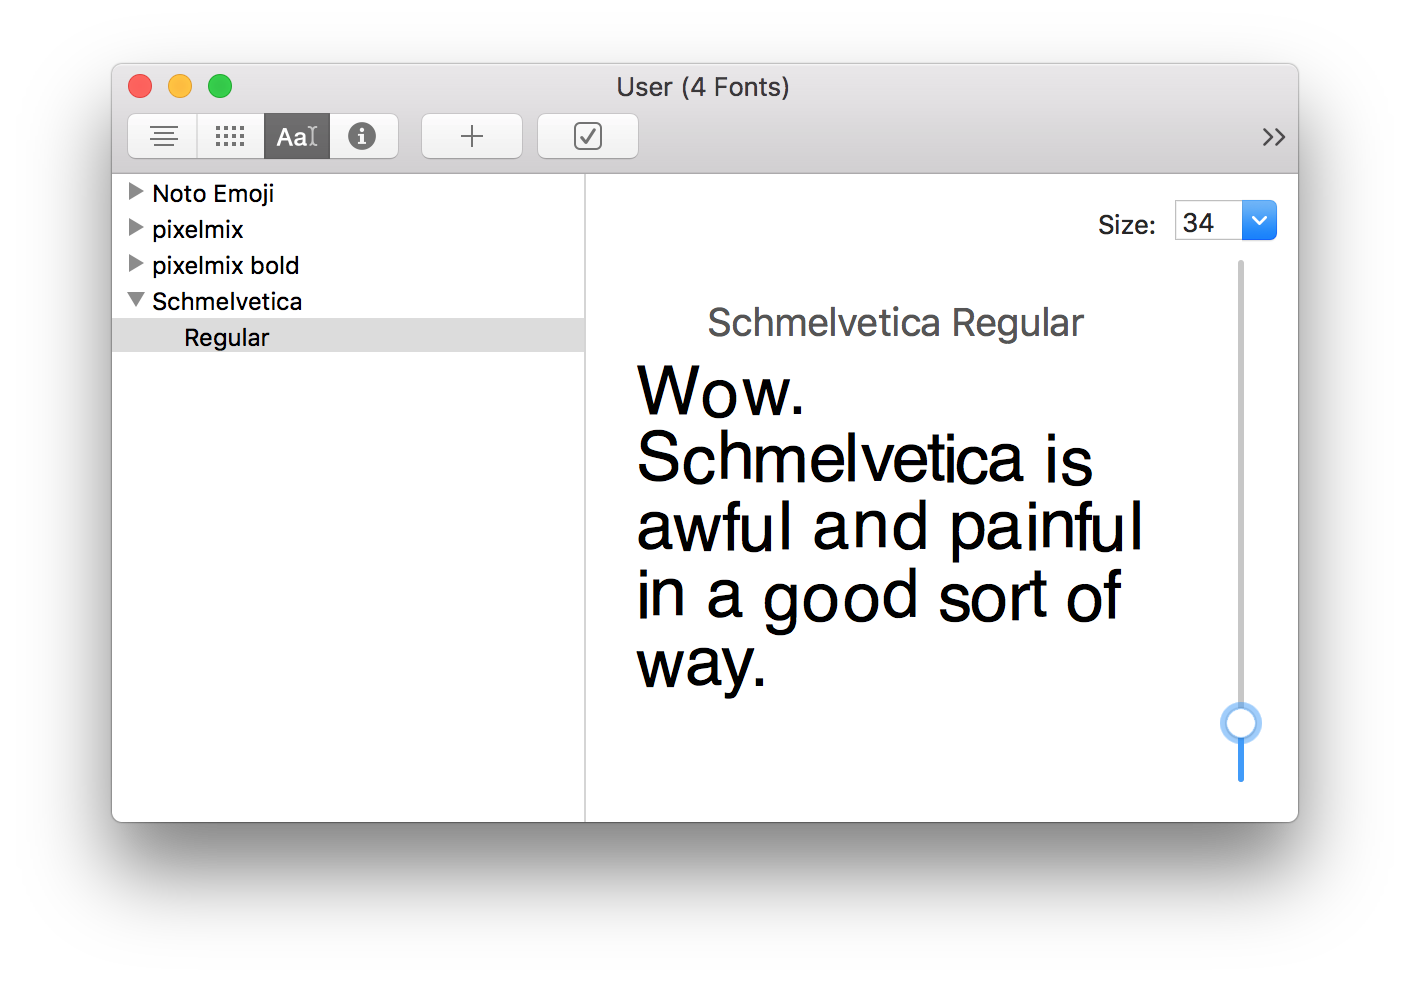The image size is (1410, 982).
Task: Select the Regular typeface row
Action: [348, 336]
